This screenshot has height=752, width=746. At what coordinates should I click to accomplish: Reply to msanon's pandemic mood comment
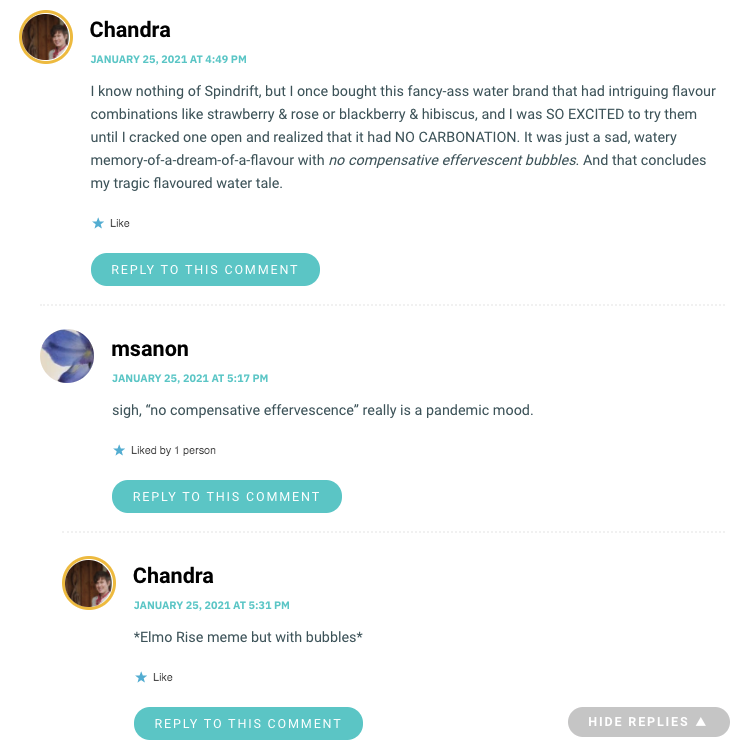pos(227,496)
